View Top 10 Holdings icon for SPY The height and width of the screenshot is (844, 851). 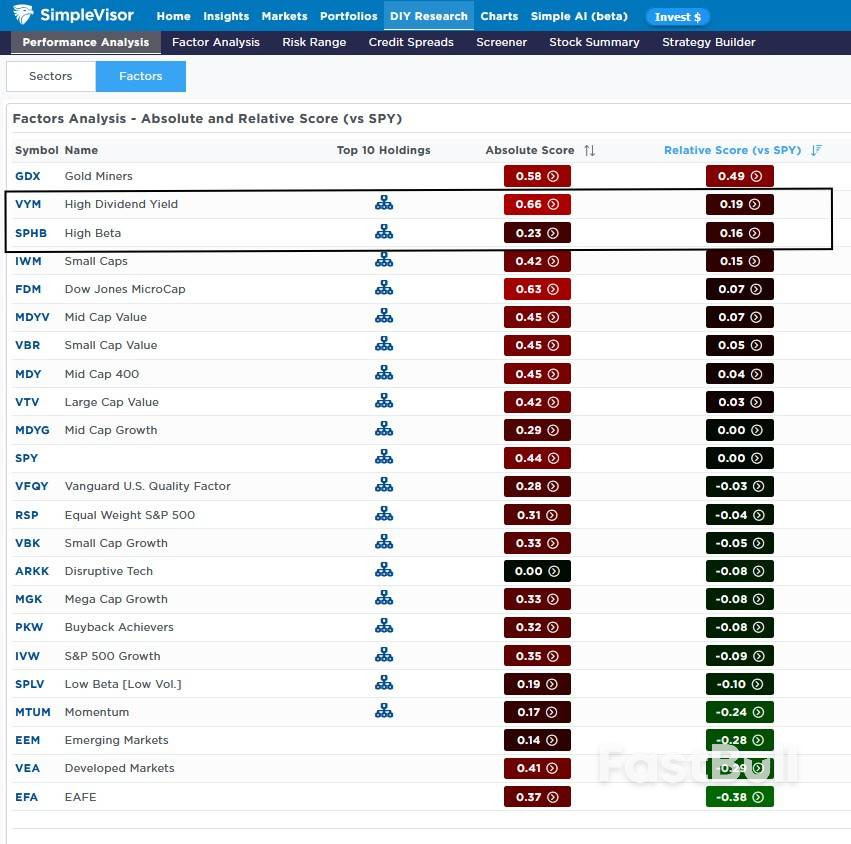pyautogui.click(x=384, y=458)
